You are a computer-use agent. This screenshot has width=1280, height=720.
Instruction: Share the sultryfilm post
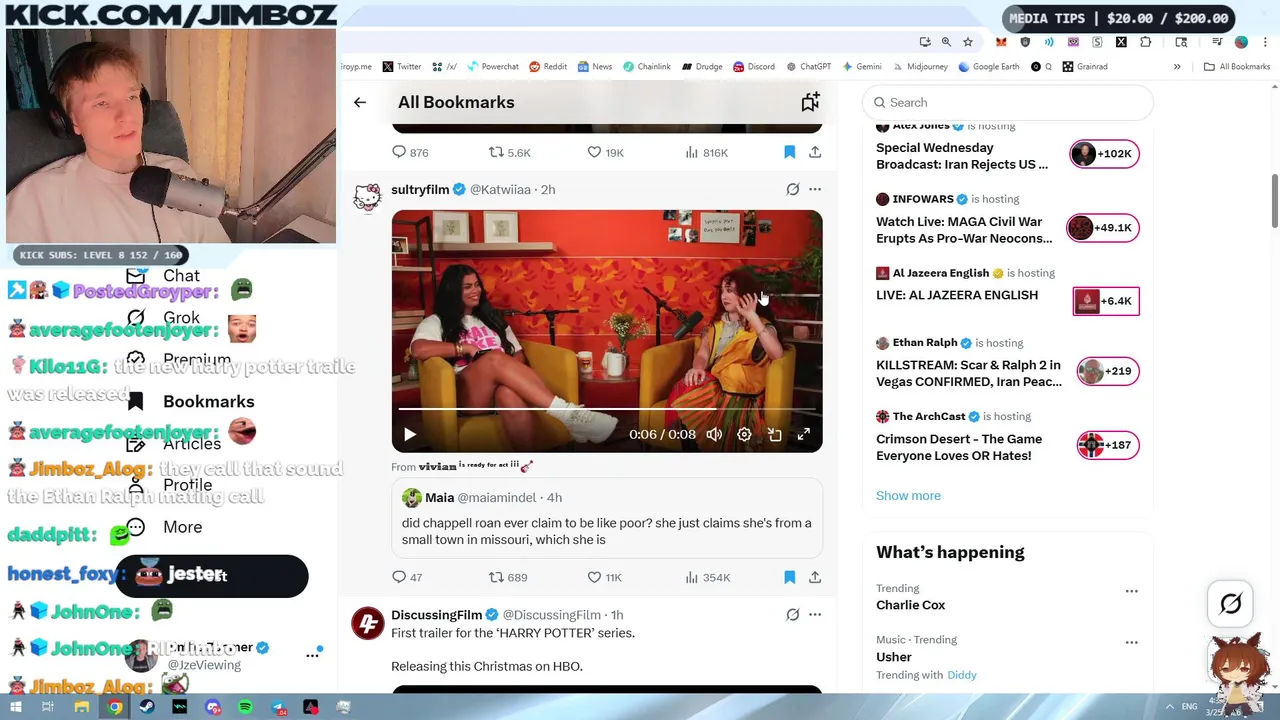(x=815, y=577)
